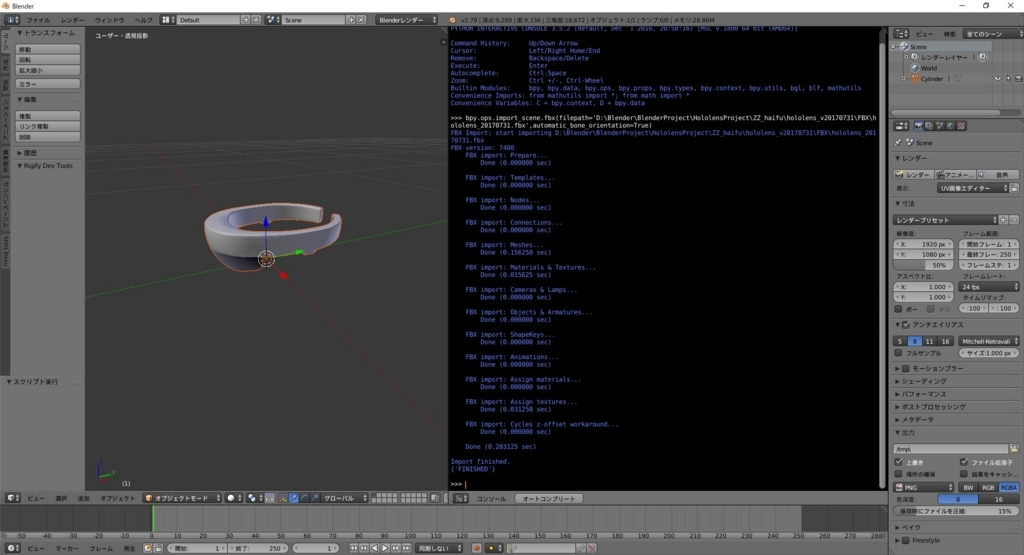This screenshot has height=555, width=1024.
Task: Click the Autocomplete (オートコンプリート) button
Action: pos(549,499)
